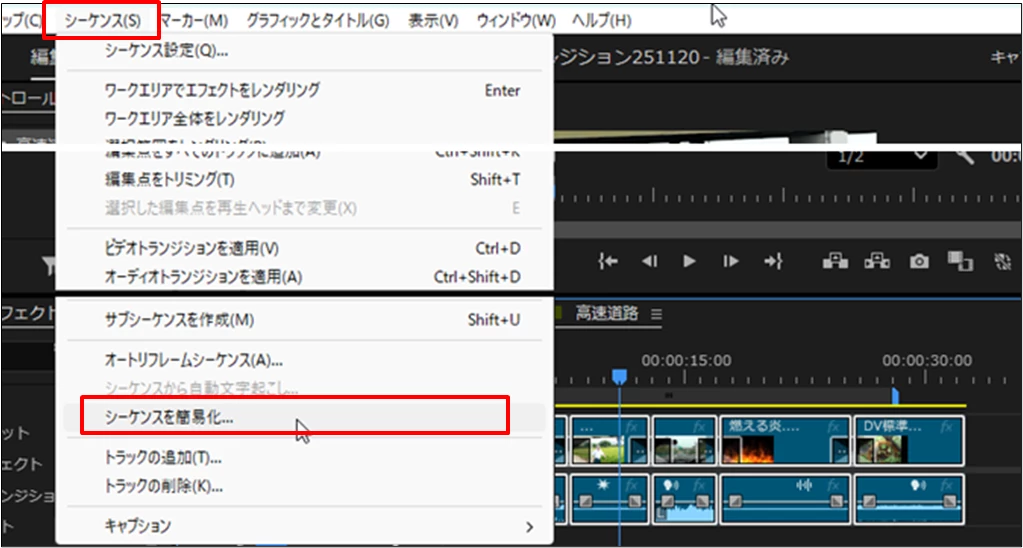Image resolution: width=1023 pixels, height=548 pixels.
Task: Choose トラックの追加(T)... menu item
Action: (x=304, y=458)
